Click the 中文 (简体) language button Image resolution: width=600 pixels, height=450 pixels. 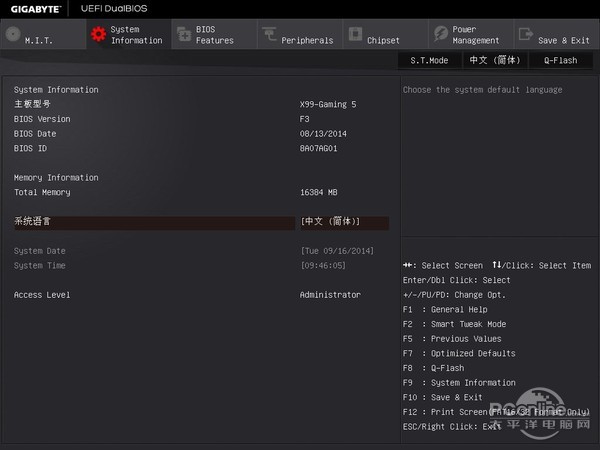(495, 60)
